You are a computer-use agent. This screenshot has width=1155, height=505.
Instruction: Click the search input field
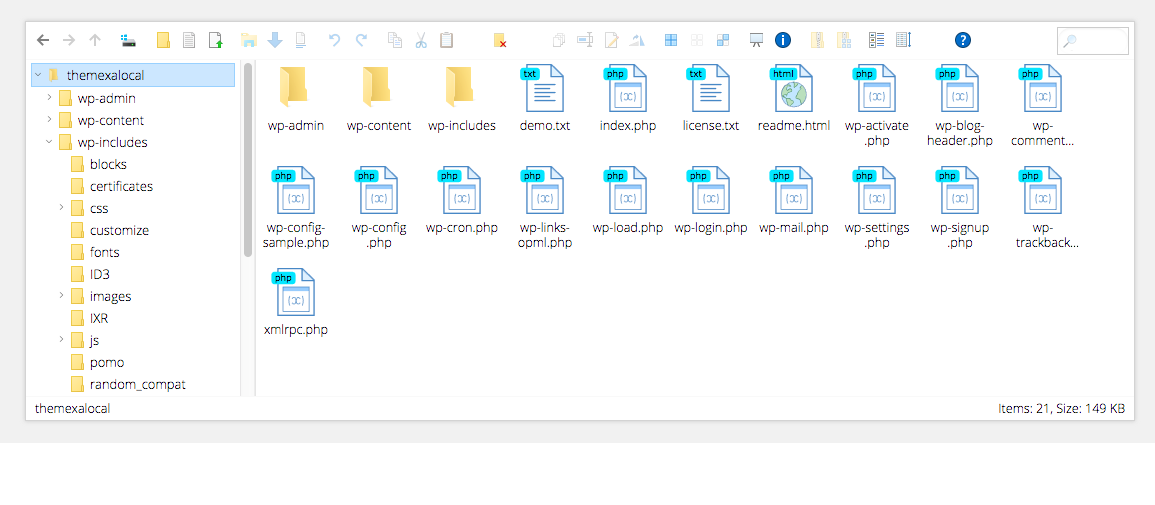(1092, 40)
